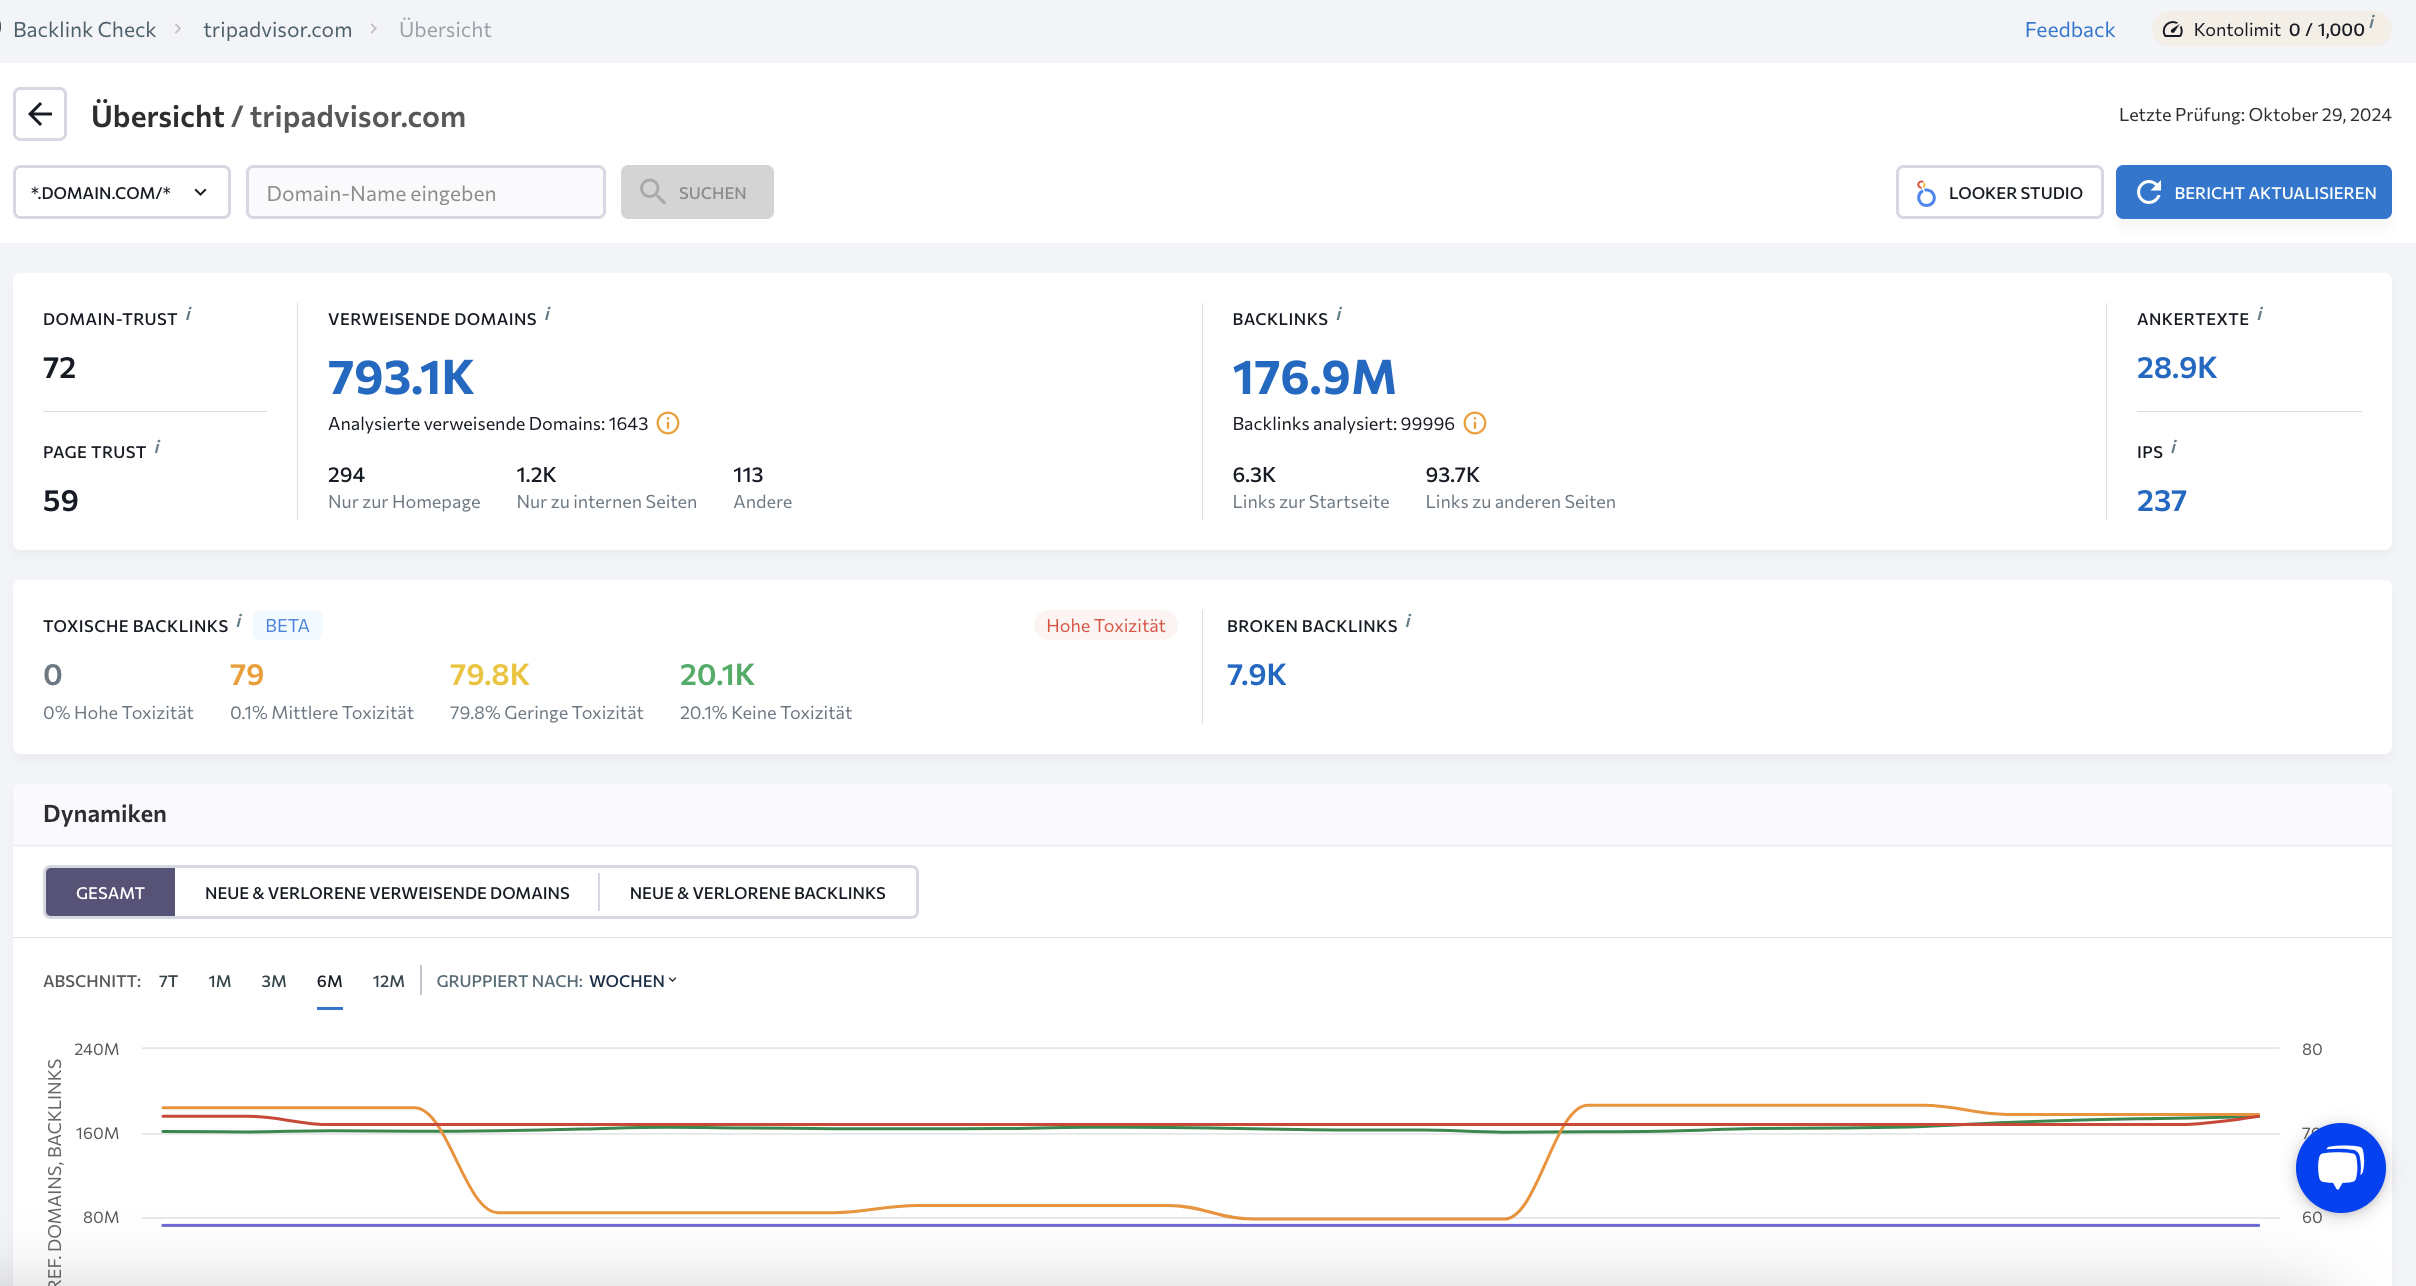
Task: Click Toxische Backlinks info icon
Action: [x=239, y=622]
